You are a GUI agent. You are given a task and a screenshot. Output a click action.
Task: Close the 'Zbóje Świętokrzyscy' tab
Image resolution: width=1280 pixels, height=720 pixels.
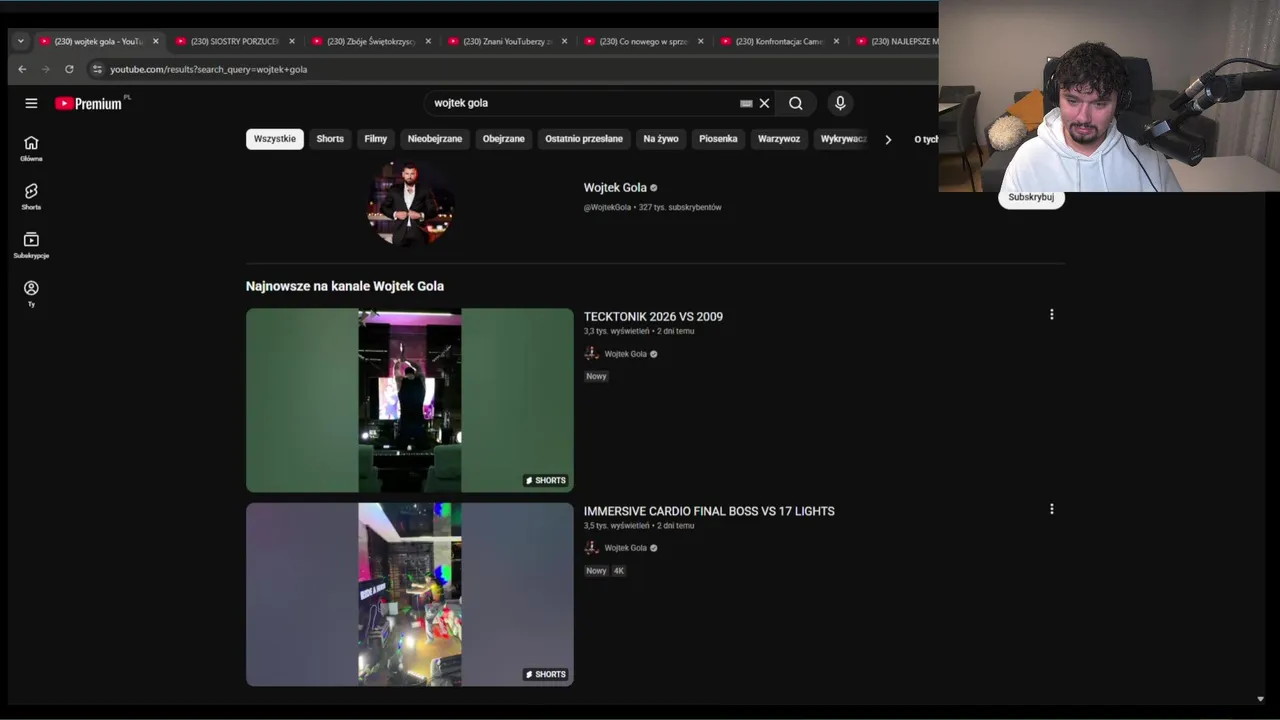[428, 41]
